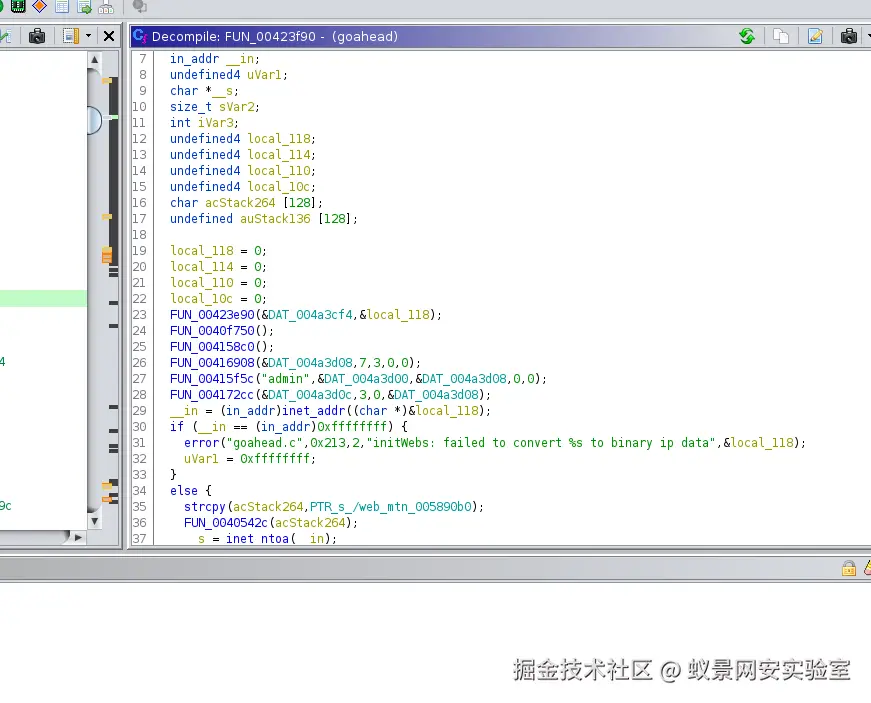Click the Decompile title text FUN_00423f90
The image size is (871, 703).
click(270, 37)
